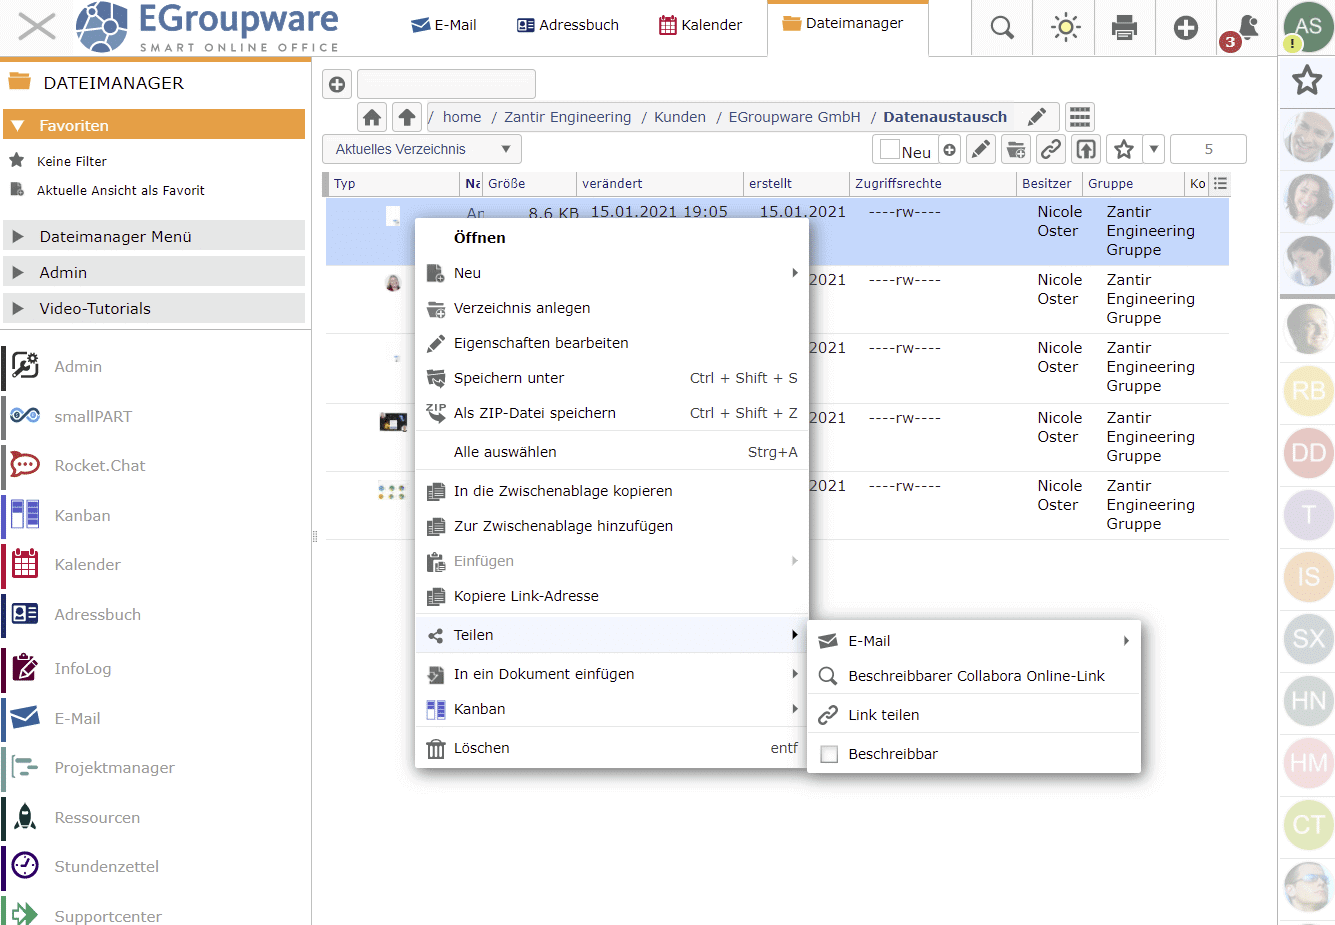This screenshot has height=925, width=1335.
Task: Click the home directory icon
Action: pyautogui.click(x=372, y=117)
